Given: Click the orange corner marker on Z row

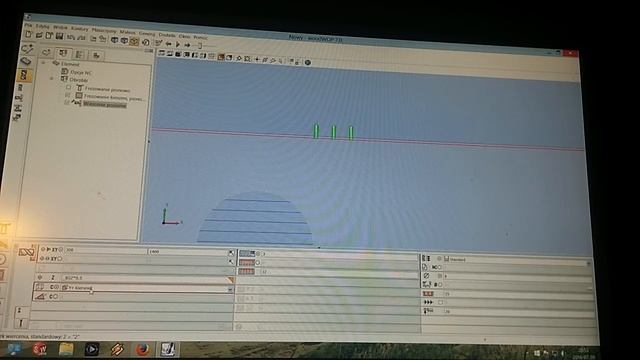Looking at the screenshot, I should point(231,280).
